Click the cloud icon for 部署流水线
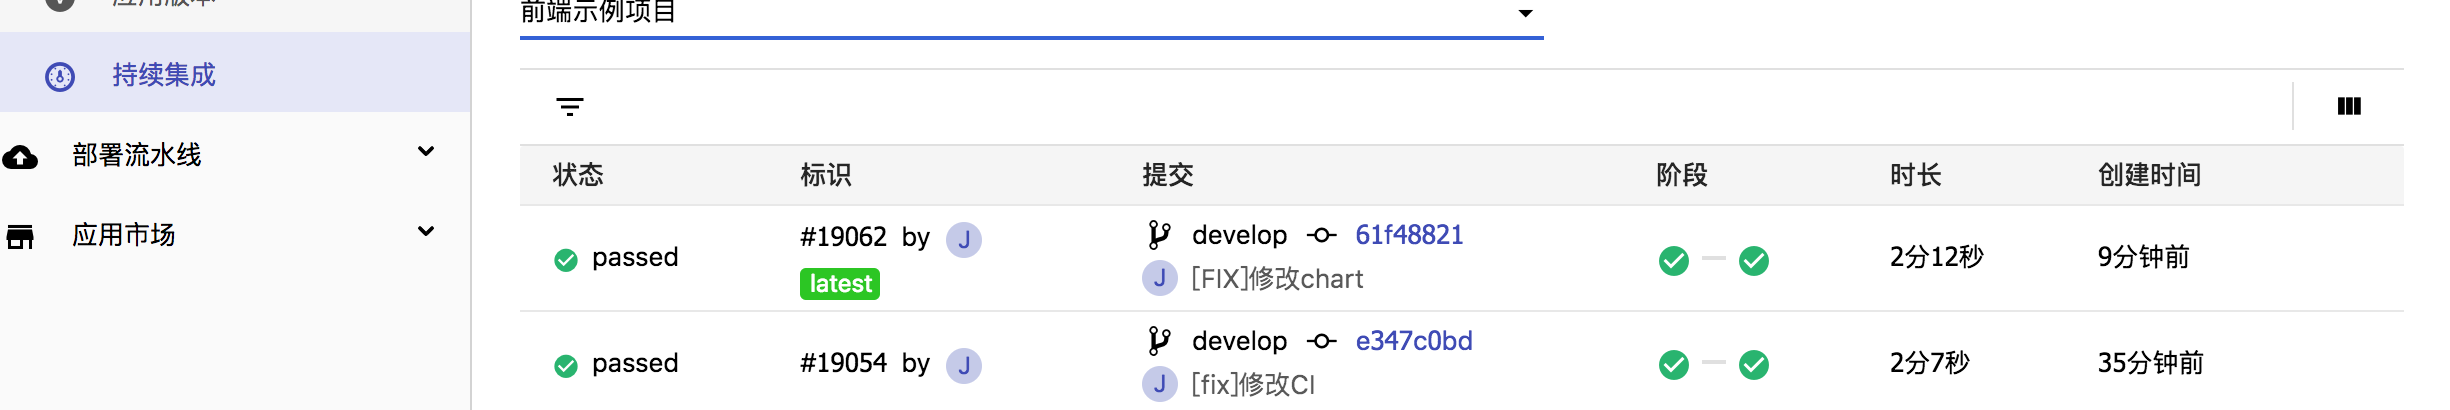The width and height of the screenshot is (2450, 410). [20, 157]
